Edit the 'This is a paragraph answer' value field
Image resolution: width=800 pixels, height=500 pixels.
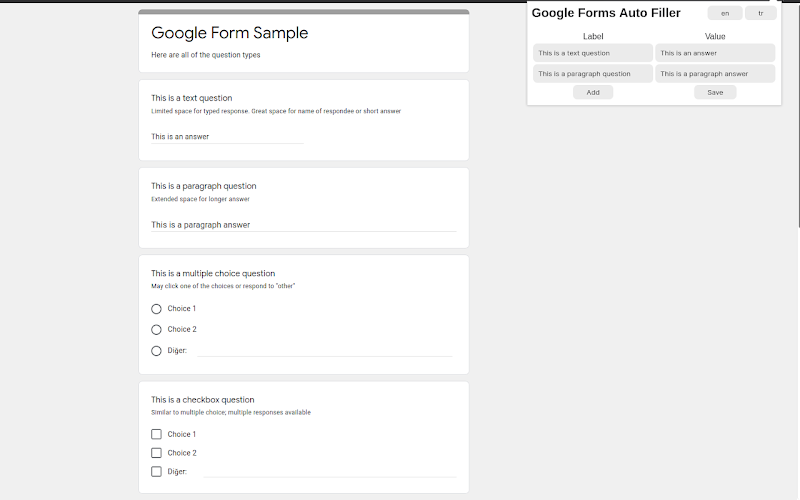pyautogui.click(x=715, y=73)
